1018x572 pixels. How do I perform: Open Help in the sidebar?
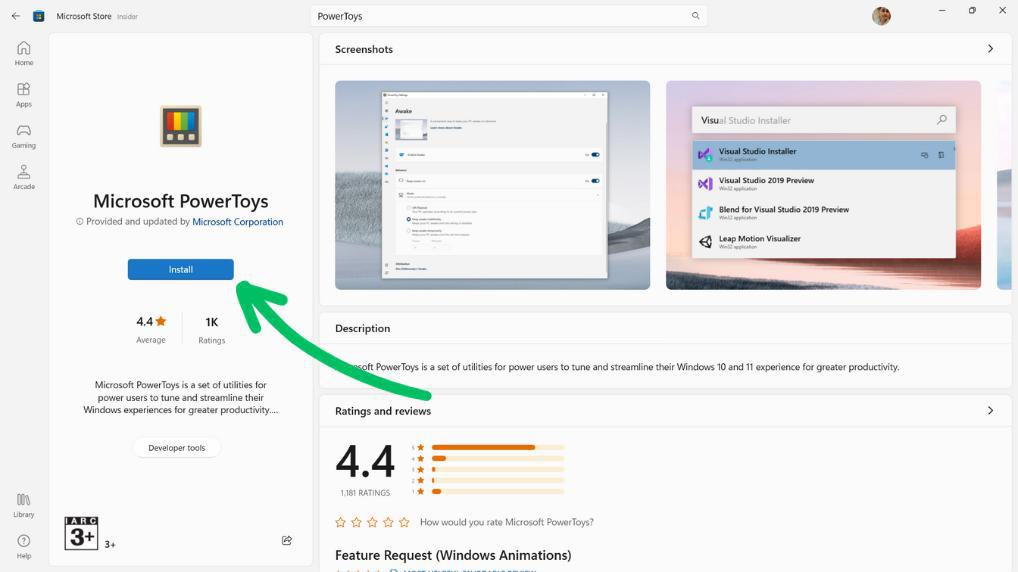[x=24, y=547]
